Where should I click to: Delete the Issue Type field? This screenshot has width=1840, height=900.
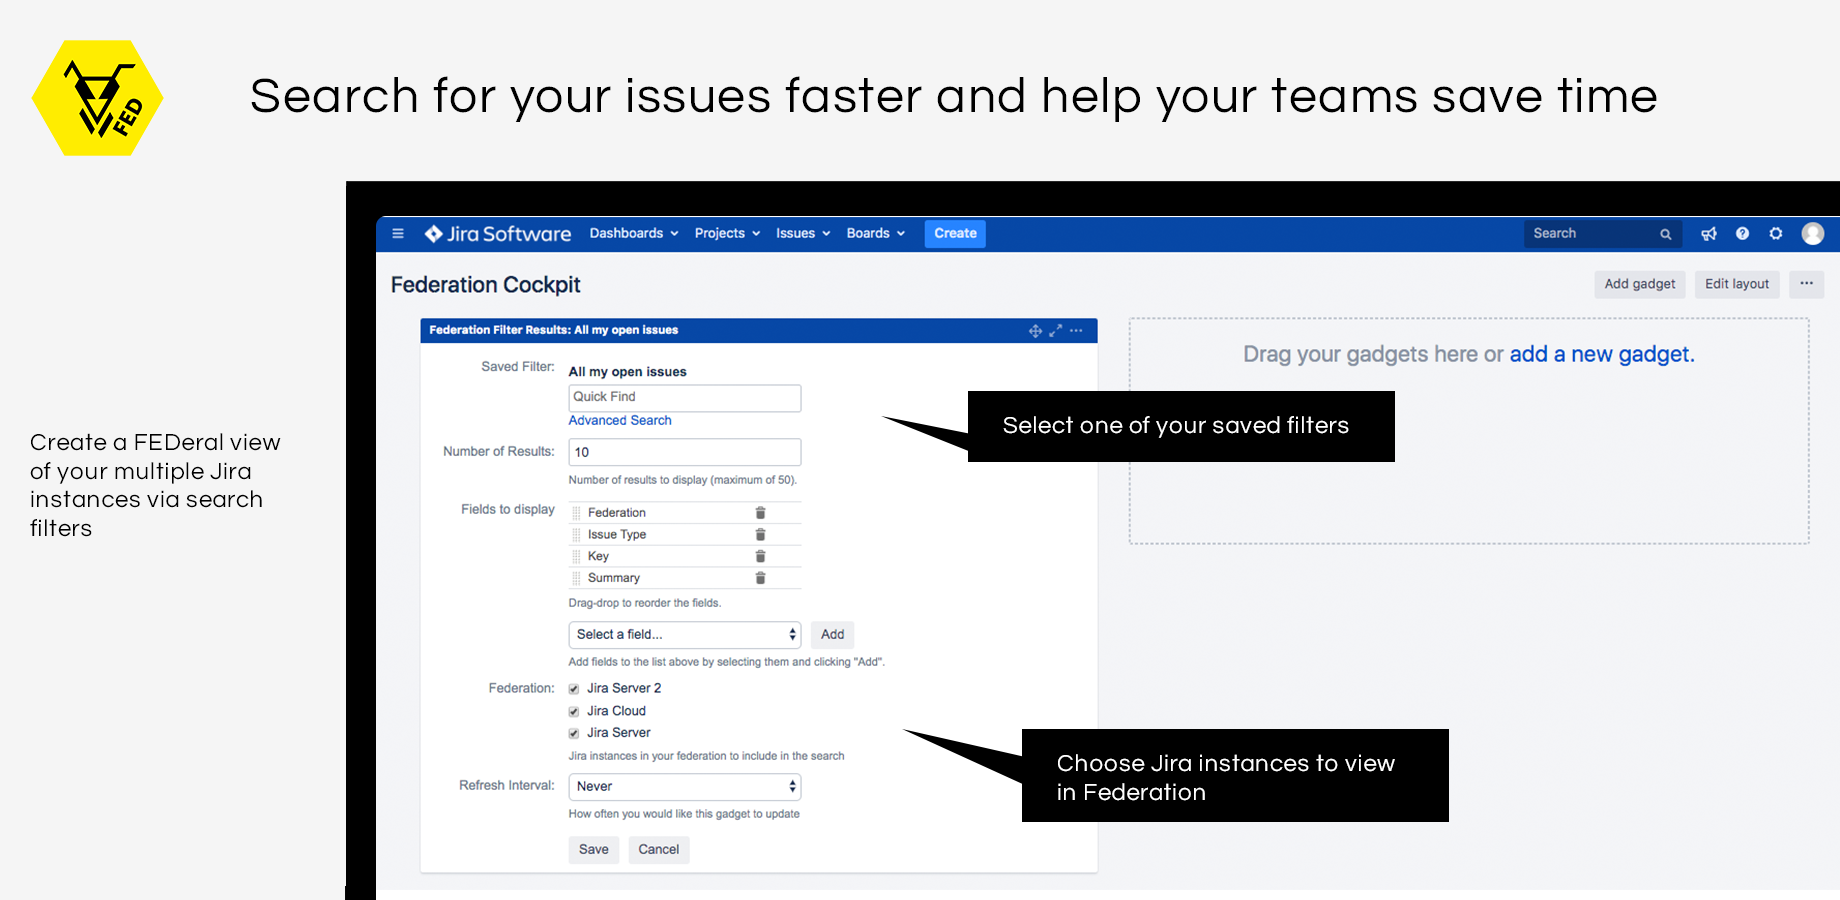[x=760, y=535]
